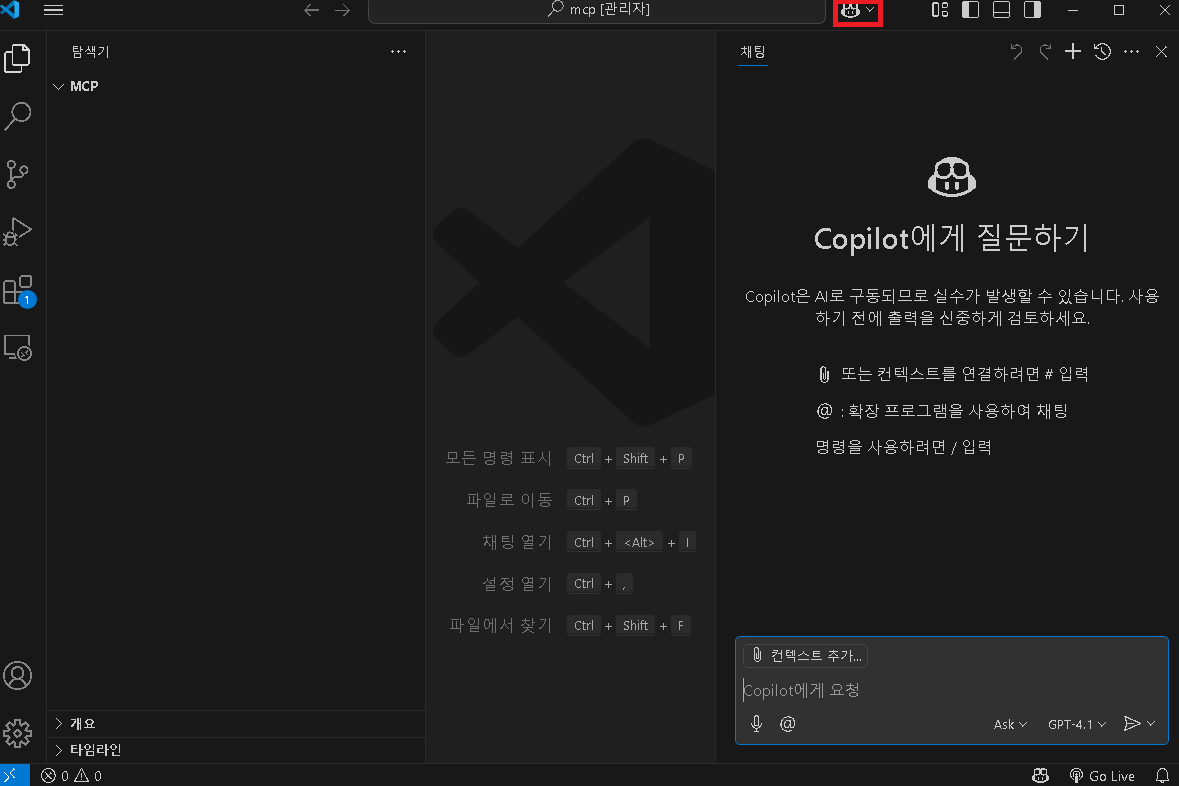Viewport: 1179px width, 786px height.
Task: Open the Copilot title bar dropdown arrow
Action: tap(871, 10)
